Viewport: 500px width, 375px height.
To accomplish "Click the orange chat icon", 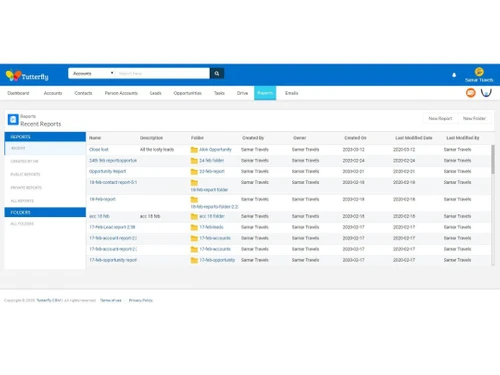I will 471,93.
